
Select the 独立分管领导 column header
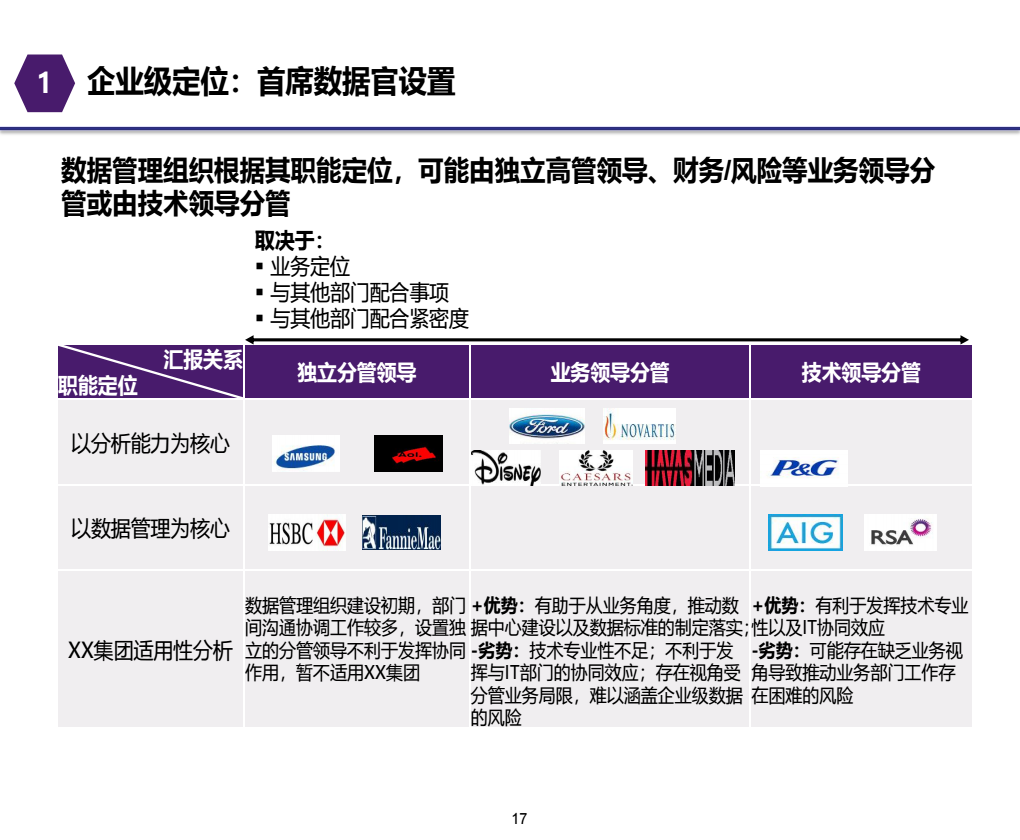[356, 373]
